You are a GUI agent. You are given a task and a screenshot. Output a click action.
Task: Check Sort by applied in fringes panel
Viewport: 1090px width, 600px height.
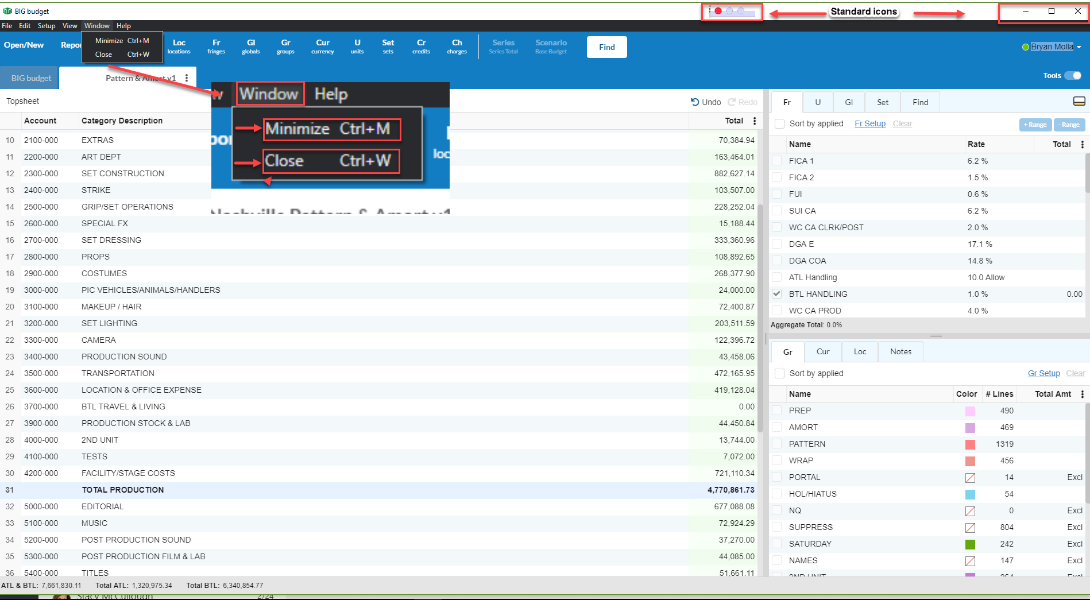tap(780, 124)
